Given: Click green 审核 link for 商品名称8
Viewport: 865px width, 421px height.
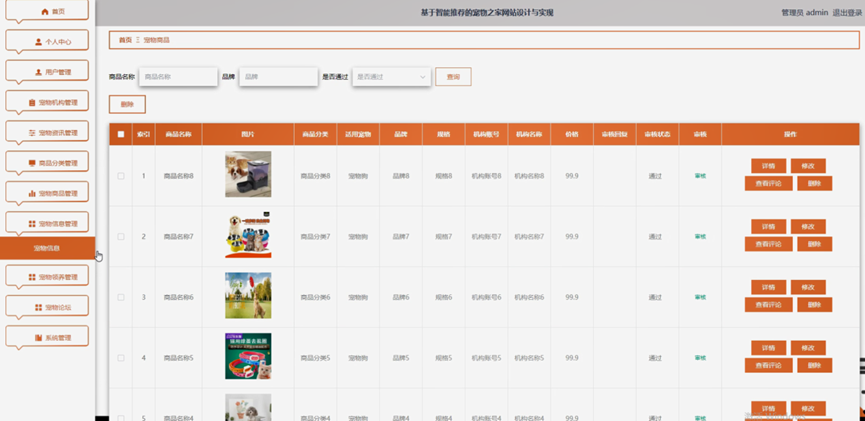Looking at the screenshot, I should [700, 176].
